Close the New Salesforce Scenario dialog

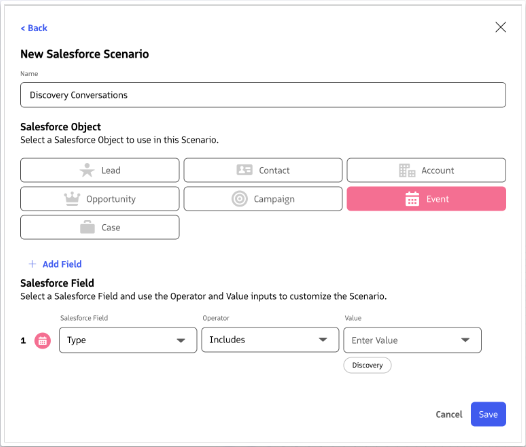[x=501, y=27]
